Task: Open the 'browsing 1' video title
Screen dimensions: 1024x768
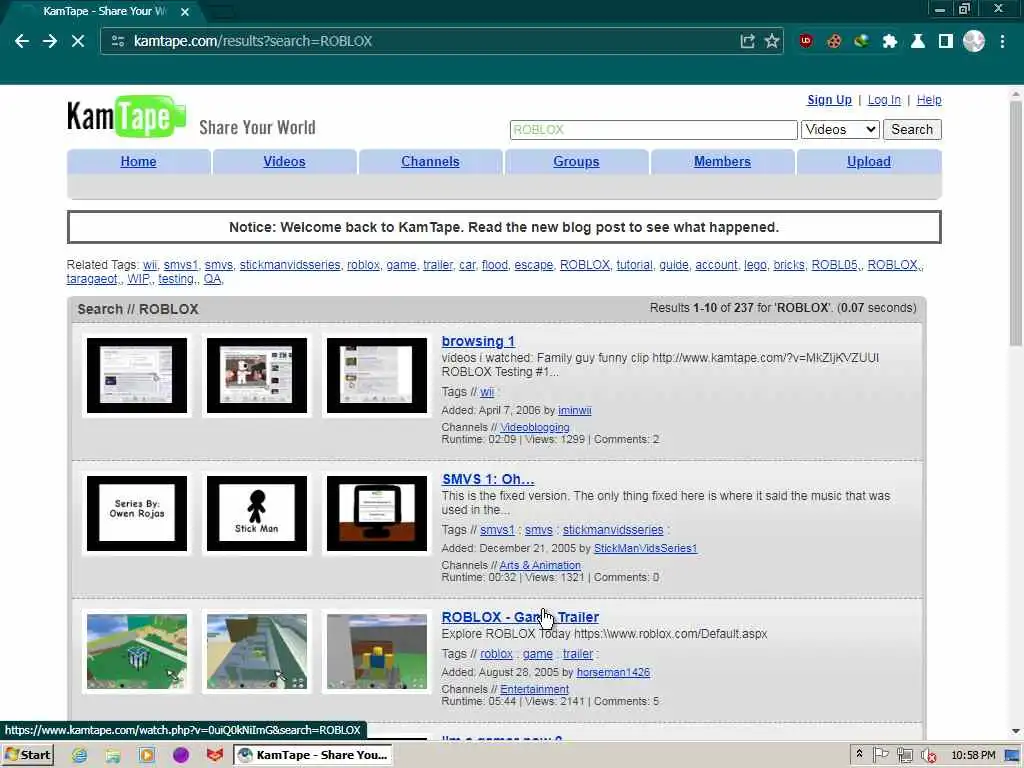Action: click(x=478, y=341)
